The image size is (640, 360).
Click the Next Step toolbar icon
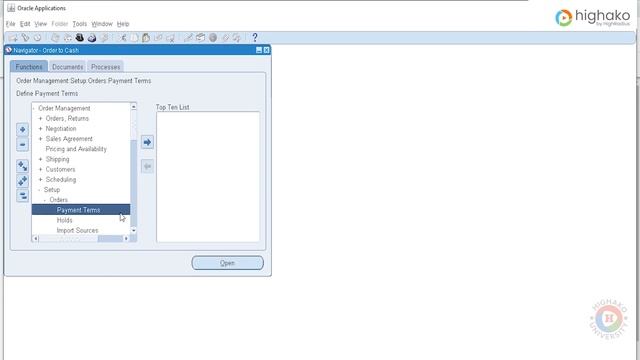point(67,38)
